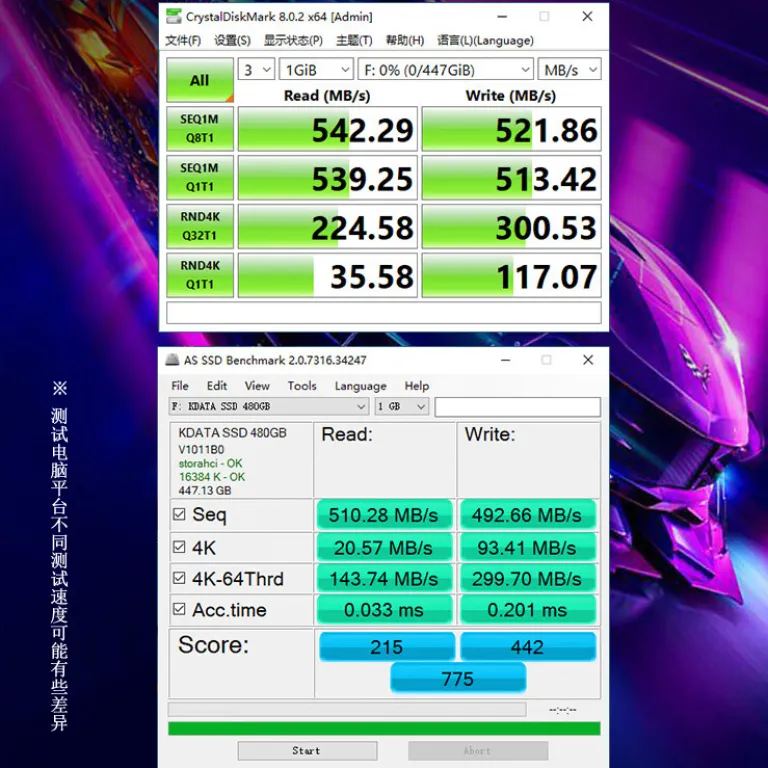Screen dimensions: 768x768
Task: Click the V1011B0 firmware text
Action: coord(201,450)
